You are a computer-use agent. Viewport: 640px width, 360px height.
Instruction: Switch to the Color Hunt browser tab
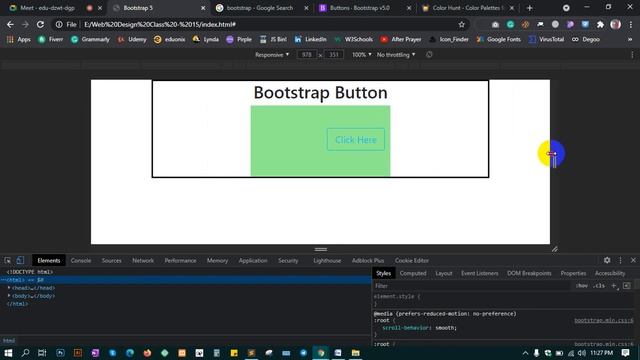(468, 8)
